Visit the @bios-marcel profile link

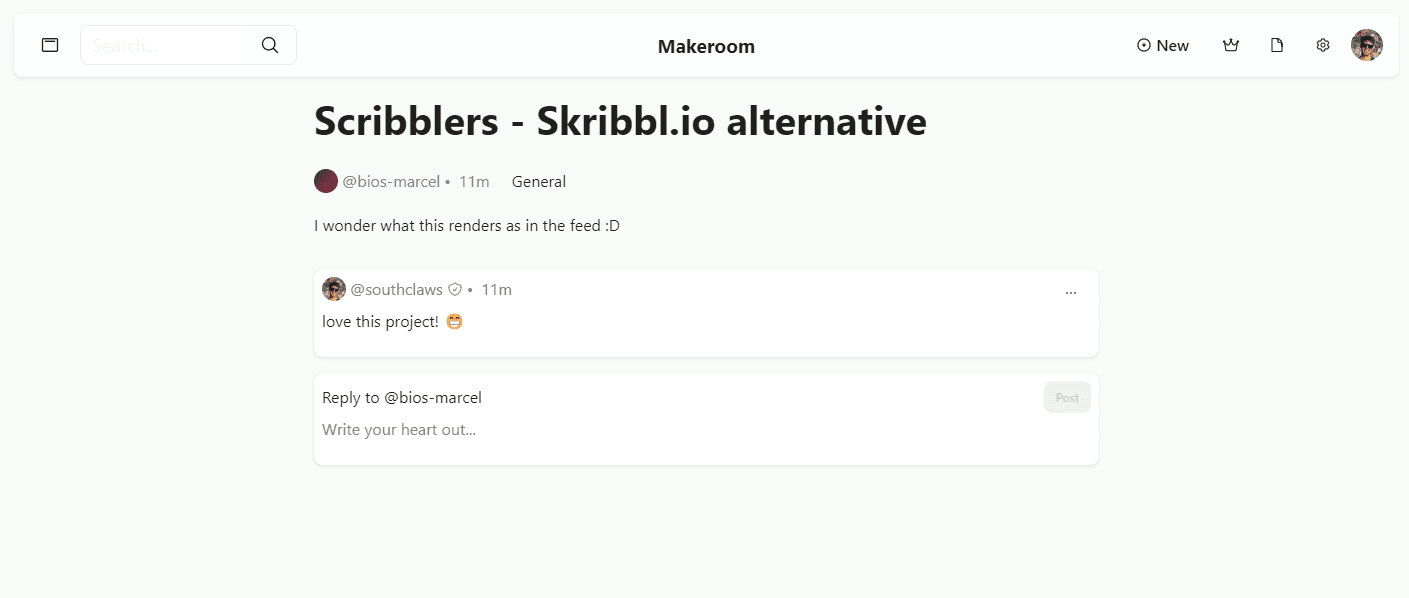(x=391, y=182)
